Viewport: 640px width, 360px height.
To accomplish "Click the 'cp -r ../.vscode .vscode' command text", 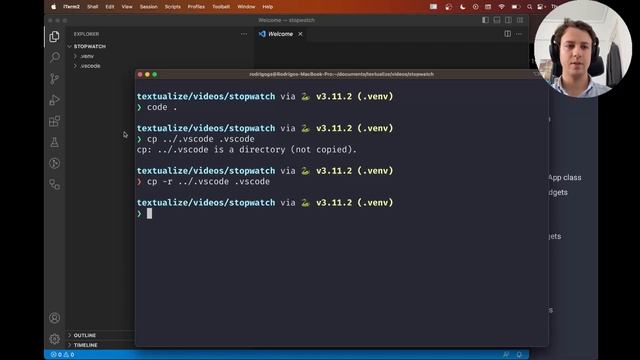I will pos(208,181).
